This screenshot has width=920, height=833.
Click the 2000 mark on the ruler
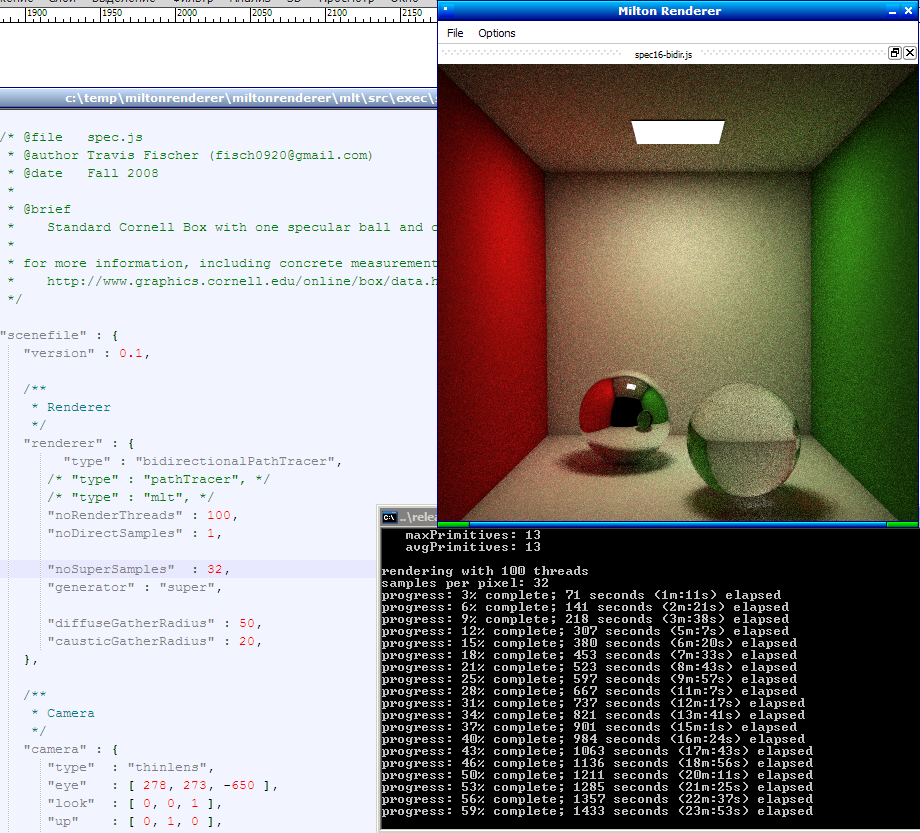coord(186,14)
